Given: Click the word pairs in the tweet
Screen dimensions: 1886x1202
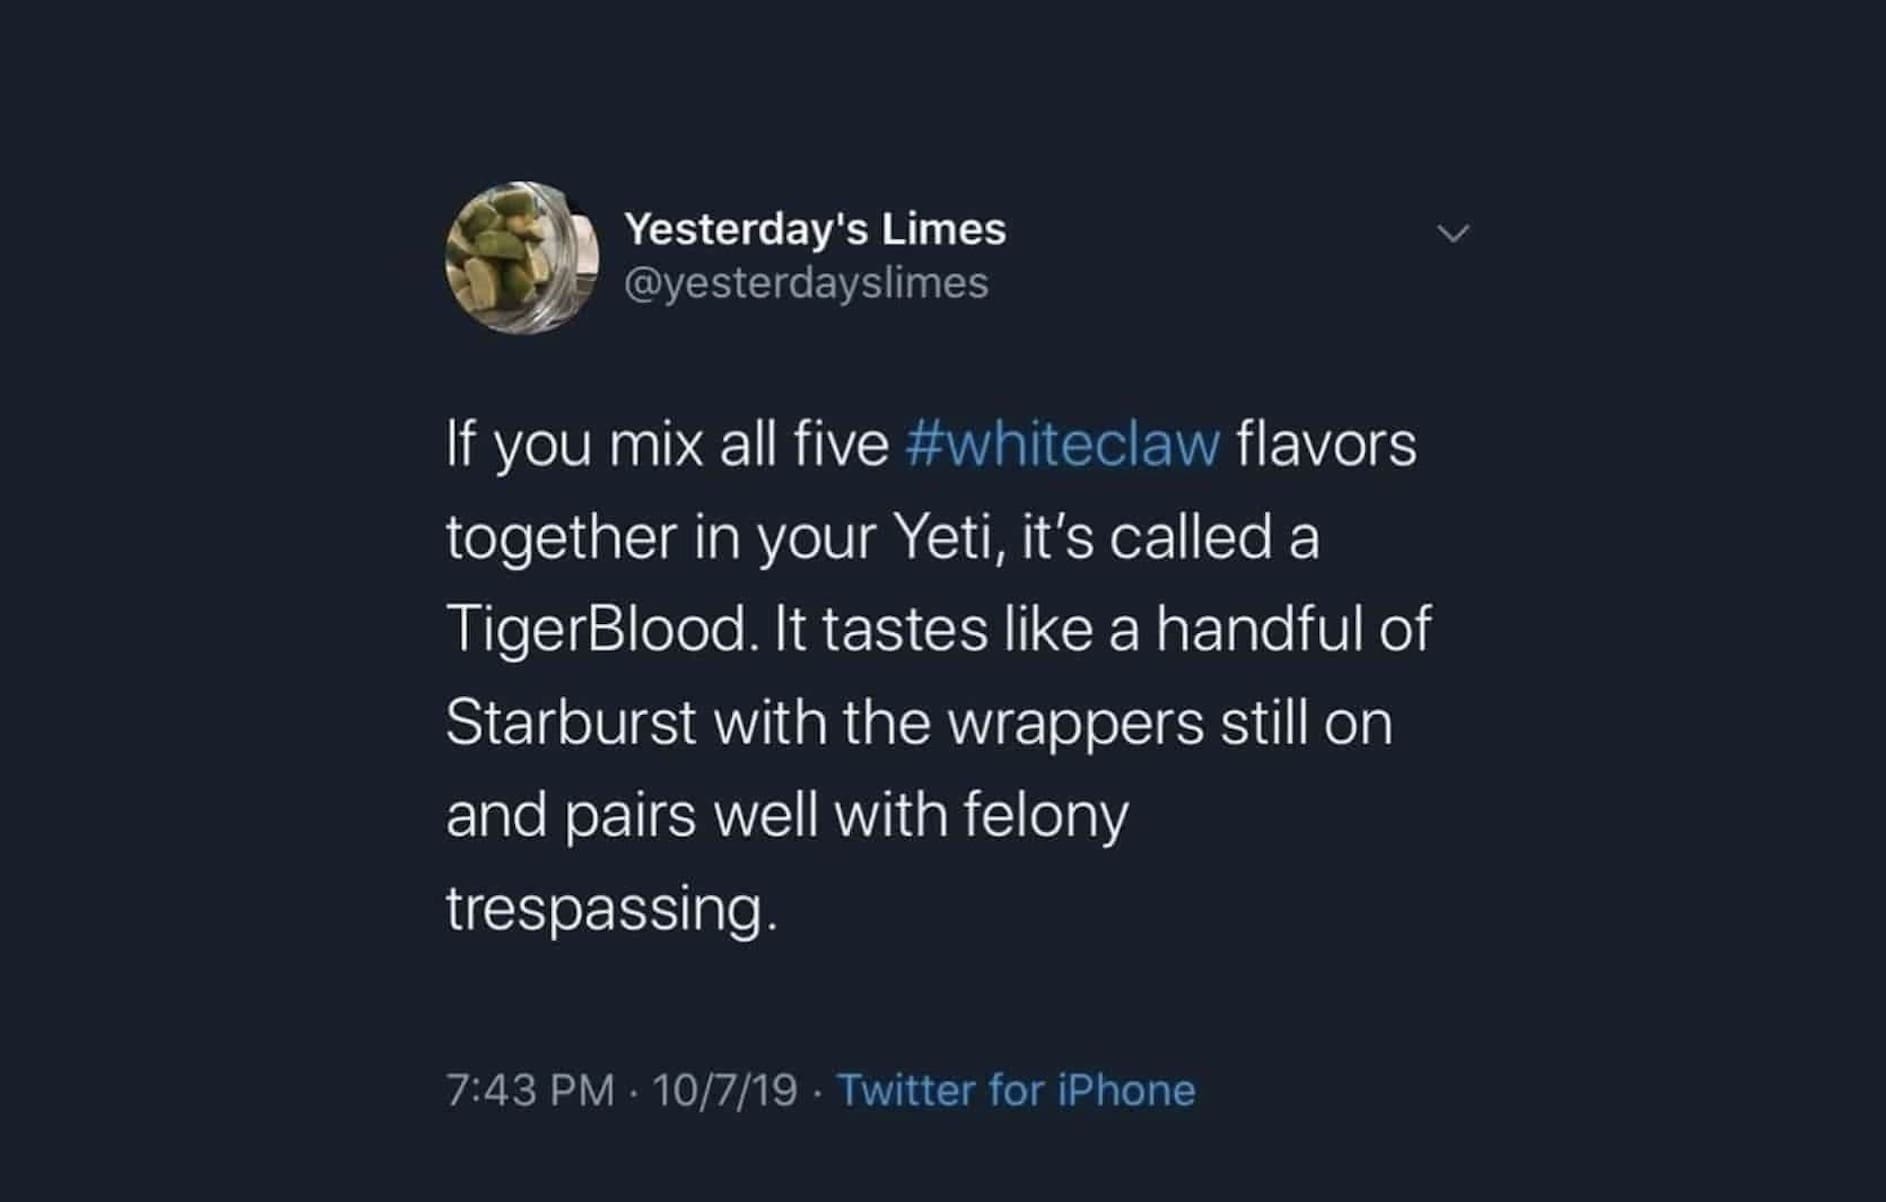Looking at the screenshot, I should (630, 816).
